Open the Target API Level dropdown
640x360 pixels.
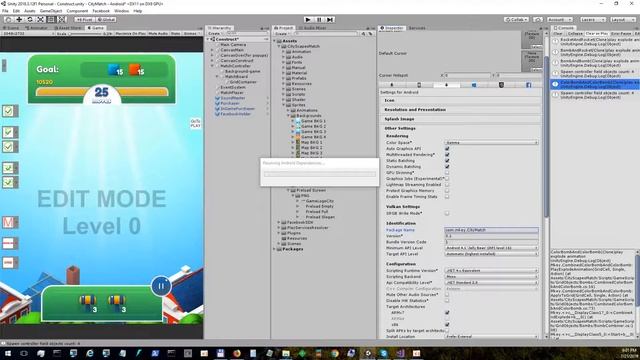click(491, 254)
